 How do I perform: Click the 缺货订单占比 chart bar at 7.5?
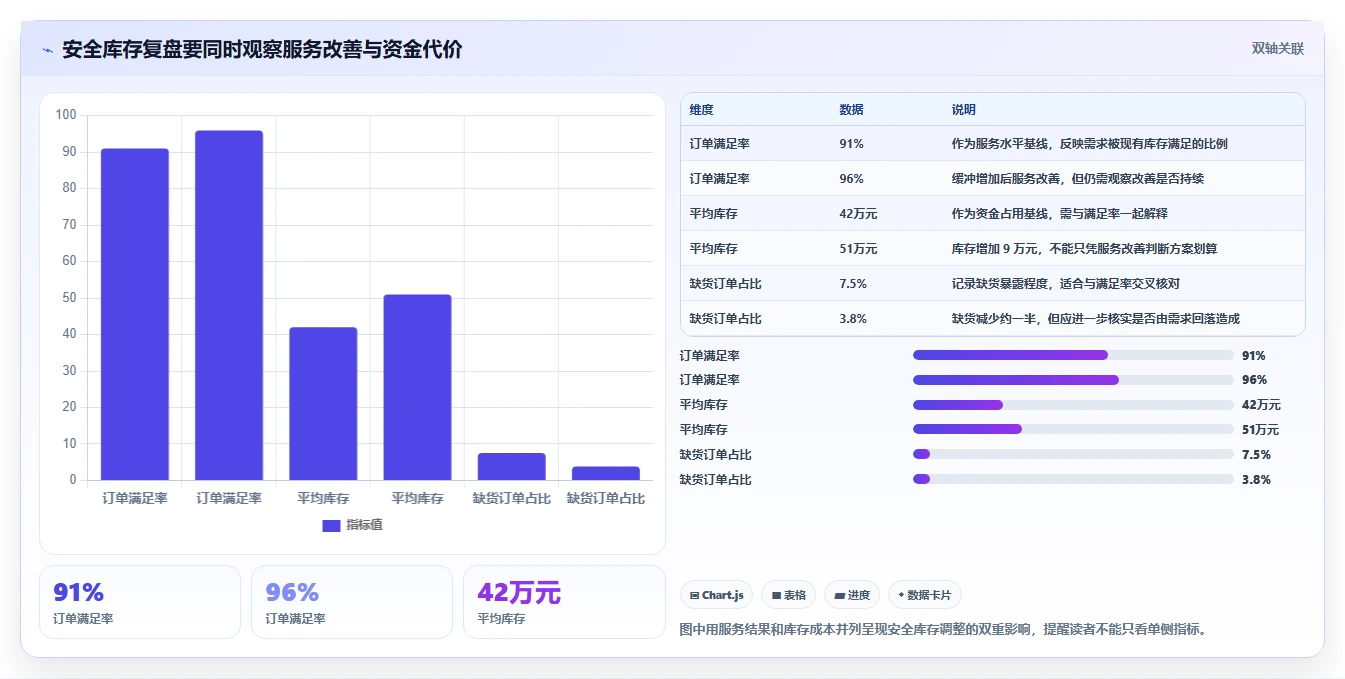point(511,467)
